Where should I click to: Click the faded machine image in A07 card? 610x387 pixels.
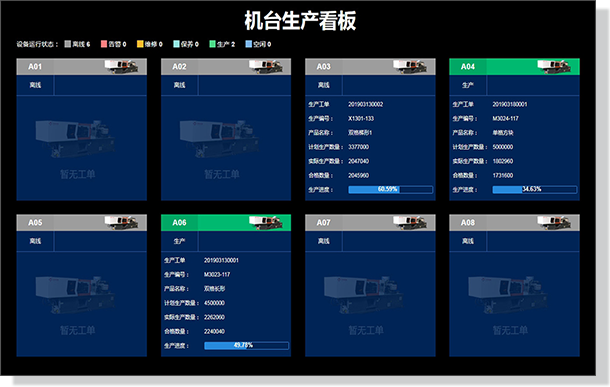click(364, 295)
